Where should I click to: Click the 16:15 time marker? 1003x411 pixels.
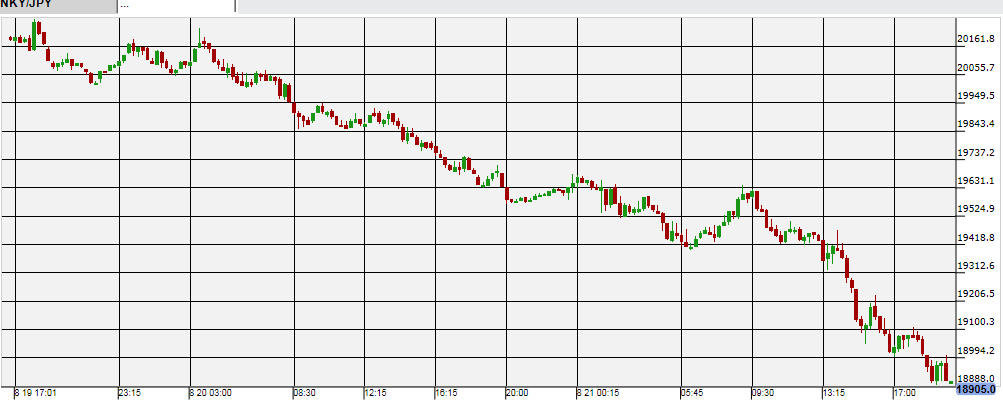pyautogui.click(x=449, y=392)
